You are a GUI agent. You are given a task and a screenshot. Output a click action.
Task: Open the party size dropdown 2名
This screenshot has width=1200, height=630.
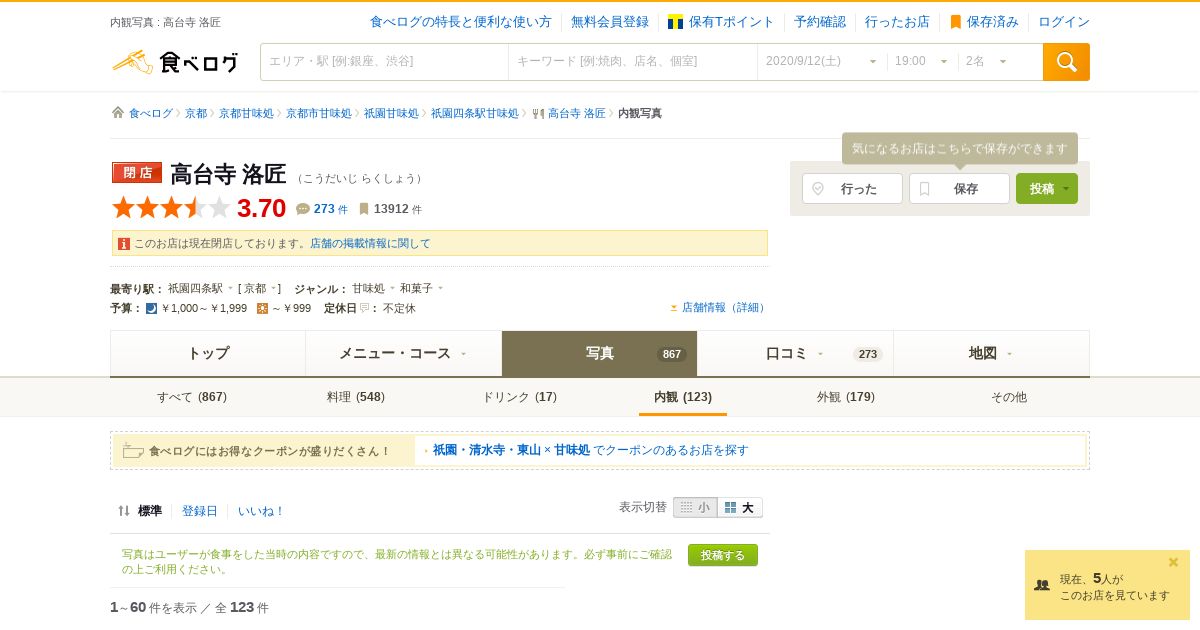[987, 62]
